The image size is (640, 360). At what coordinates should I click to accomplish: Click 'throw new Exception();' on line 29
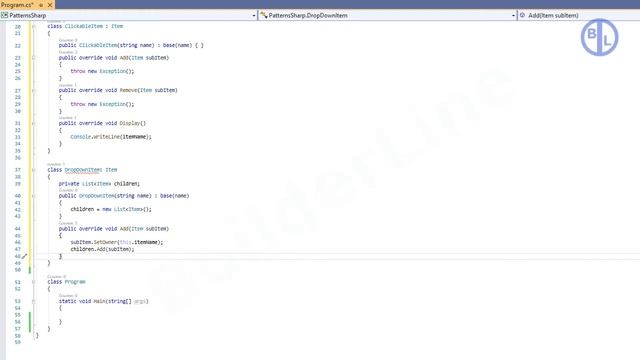(x=102, y=104)
